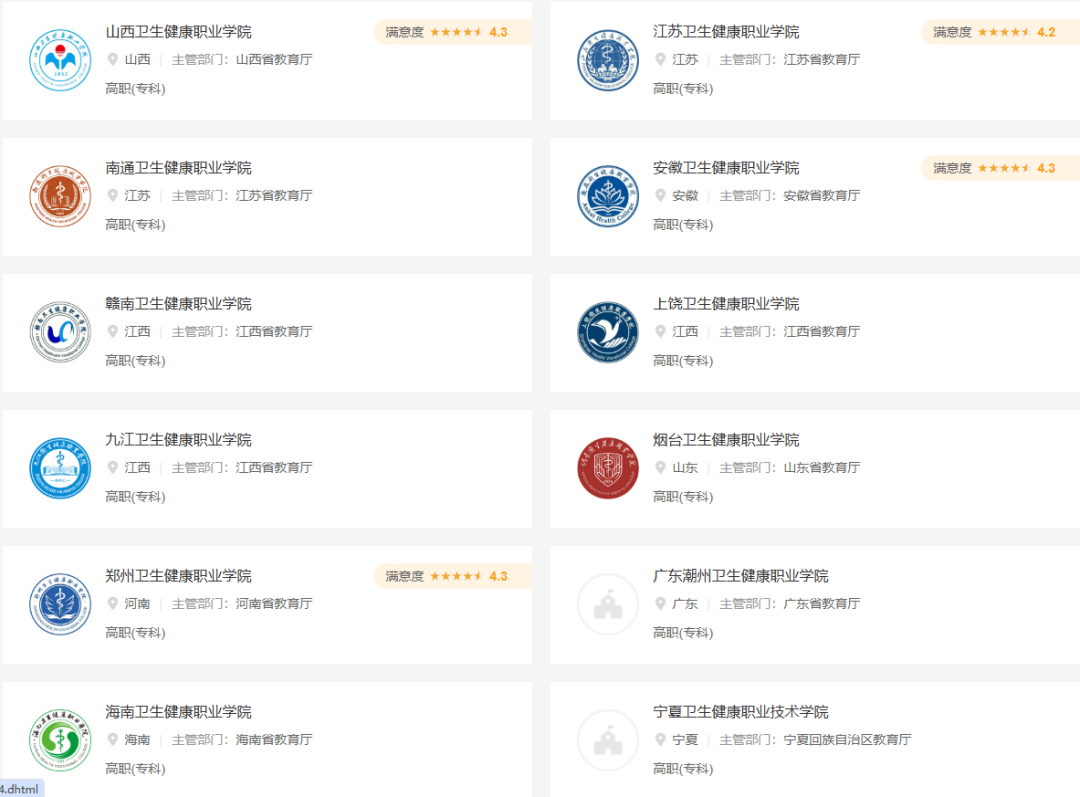Click the location pin in 赣南卫生健康职业学院 card
This screenshot has height=797, width=1080.
(113, 331)
